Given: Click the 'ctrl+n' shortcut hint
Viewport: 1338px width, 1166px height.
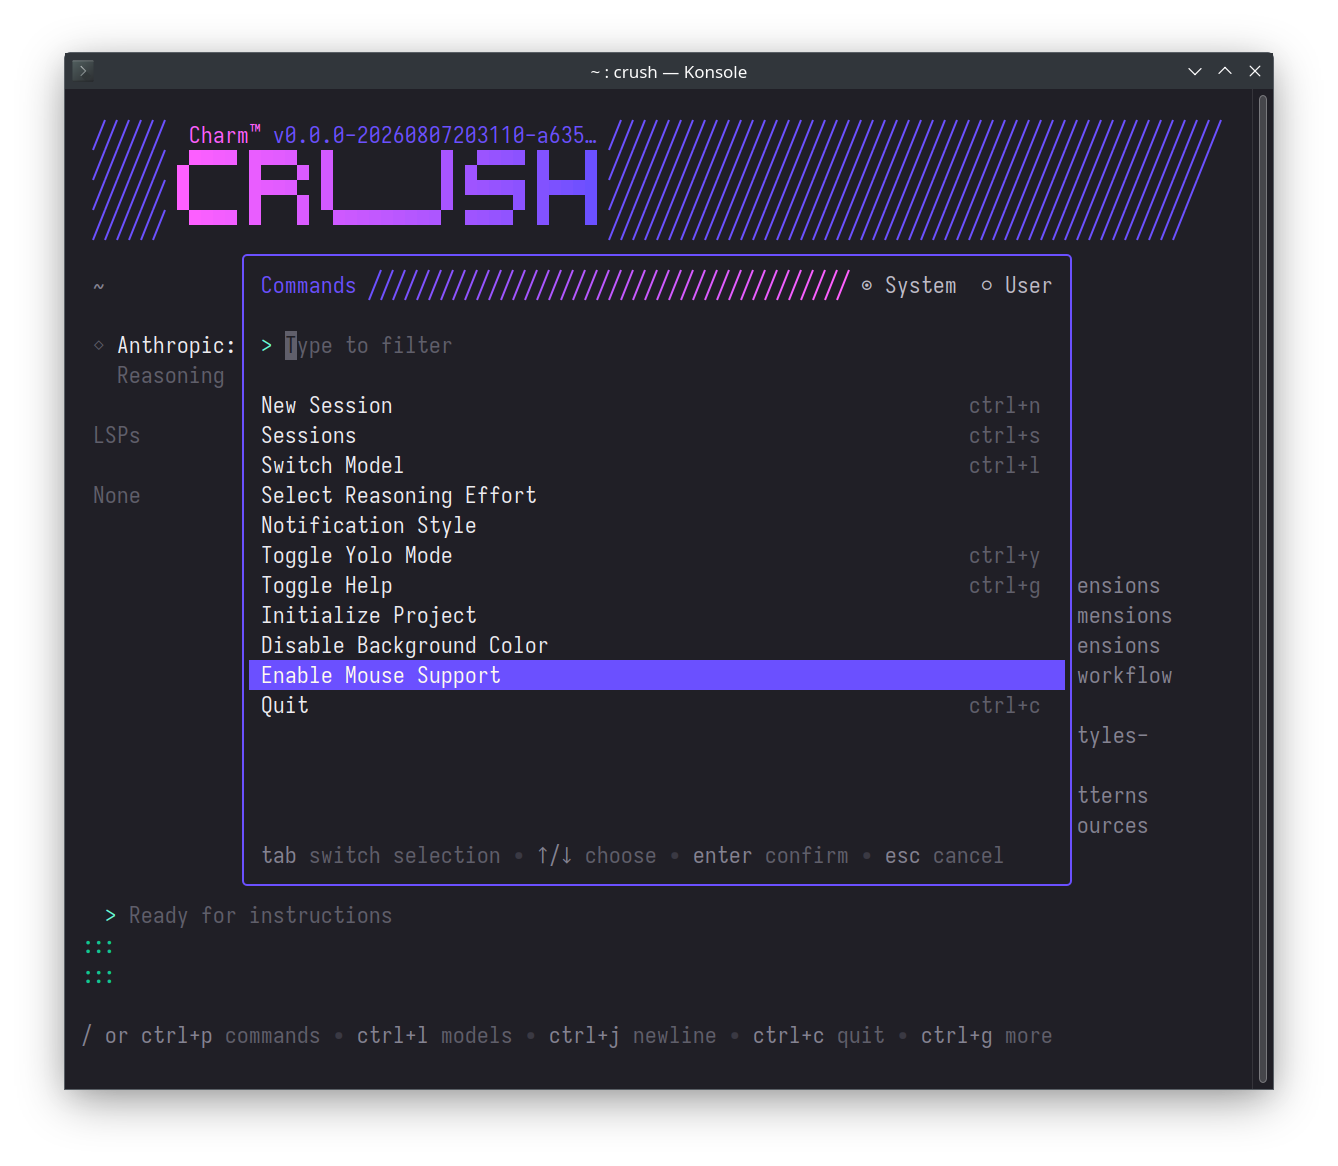Looking at the screenshot, I should [1004, 406].
